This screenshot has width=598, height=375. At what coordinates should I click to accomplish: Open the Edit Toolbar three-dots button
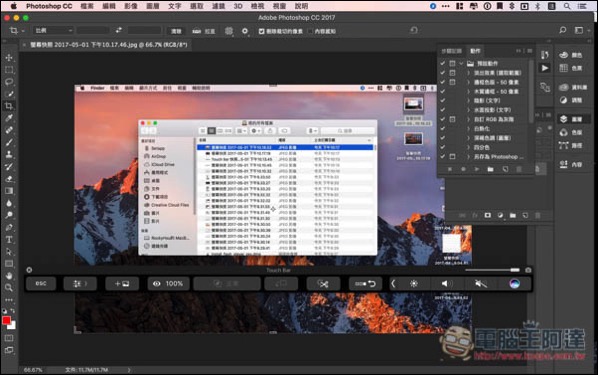(x=9, y=300)
